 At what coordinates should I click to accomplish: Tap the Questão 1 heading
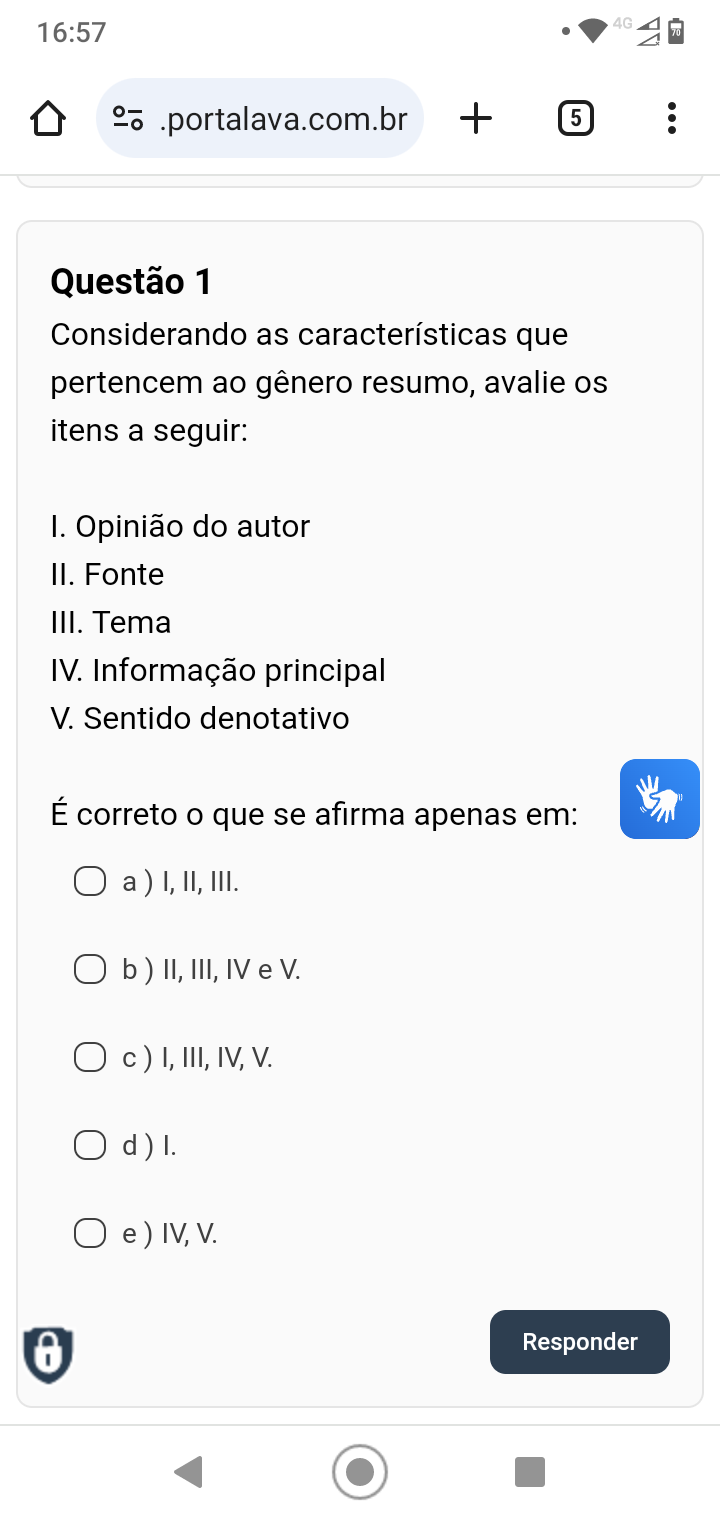click(131, 282)
